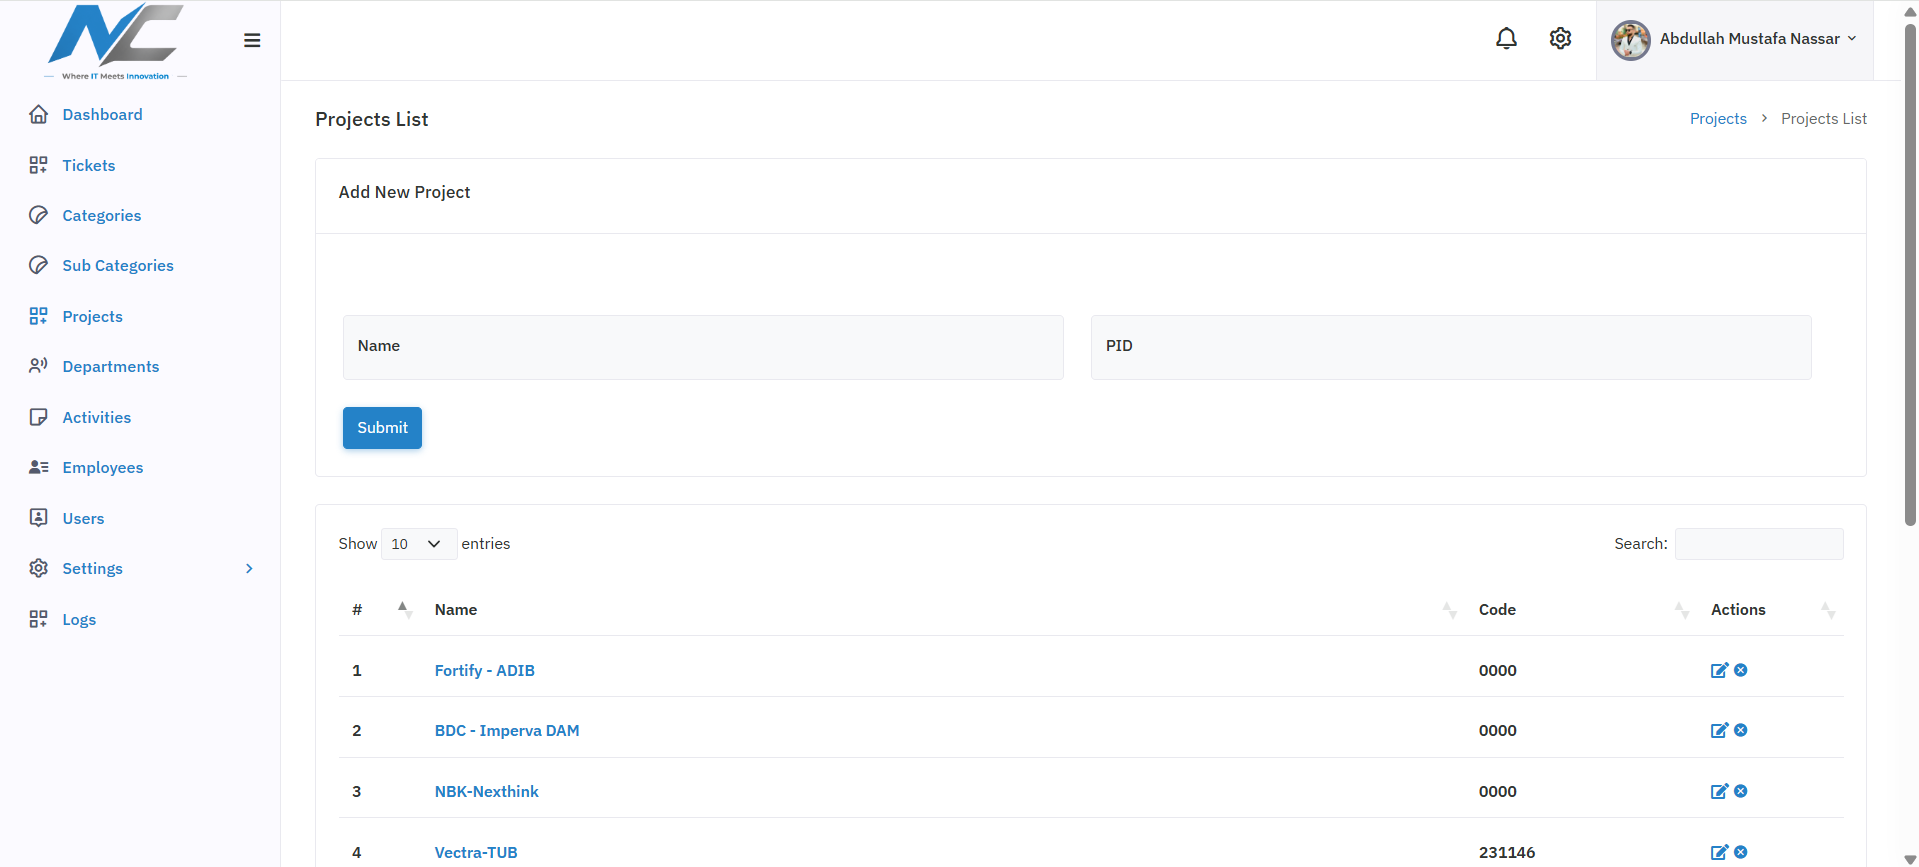Open Tickets in the sidebar menu

88,165
